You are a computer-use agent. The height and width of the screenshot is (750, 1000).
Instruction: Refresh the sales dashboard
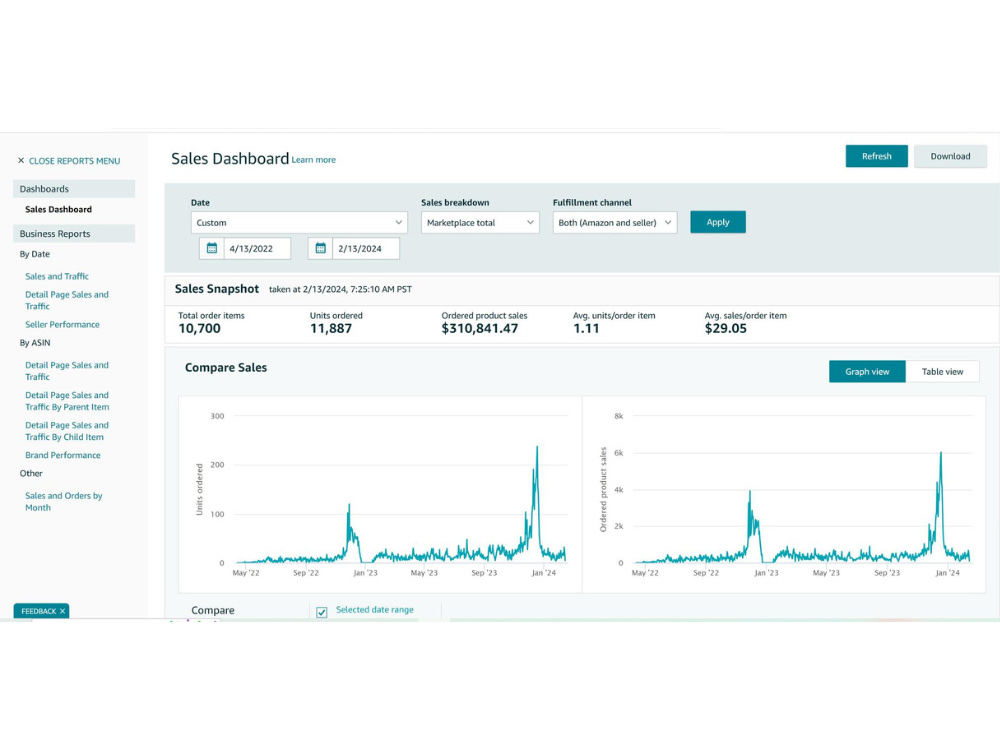pyautogui.click(x=876, y=156)
